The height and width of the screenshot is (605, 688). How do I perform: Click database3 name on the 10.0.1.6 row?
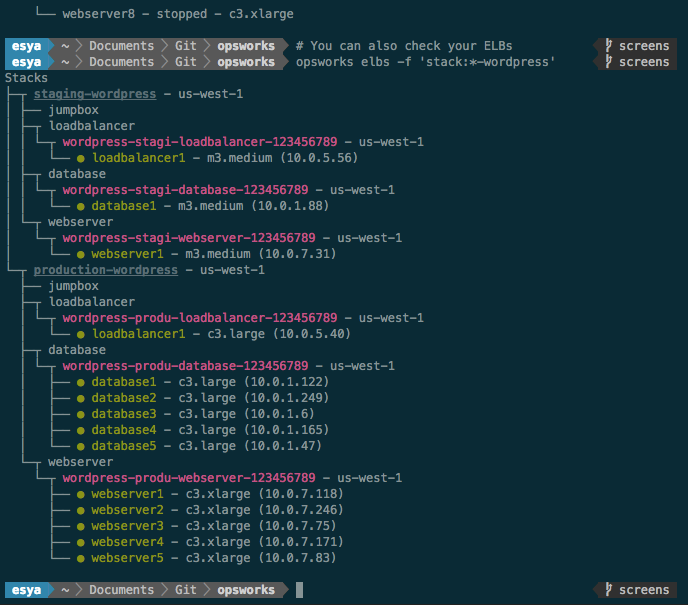tap(124, 414)
